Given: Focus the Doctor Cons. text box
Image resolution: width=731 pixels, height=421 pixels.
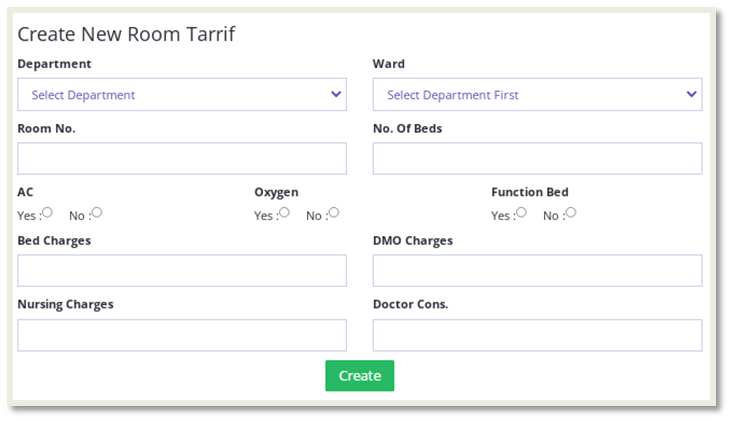Looking at the screenshot, I should point(536,335).
